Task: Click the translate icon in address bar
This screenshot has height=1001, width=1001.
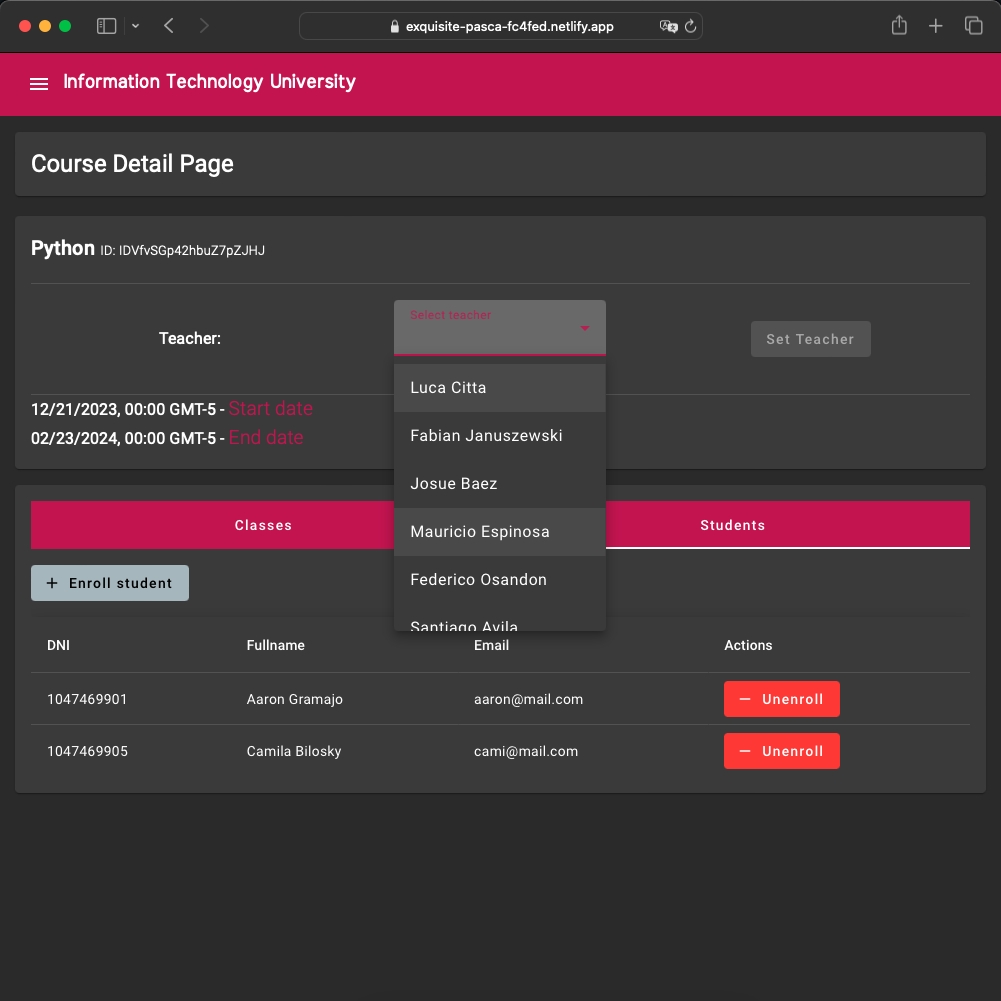Action: 668,27
